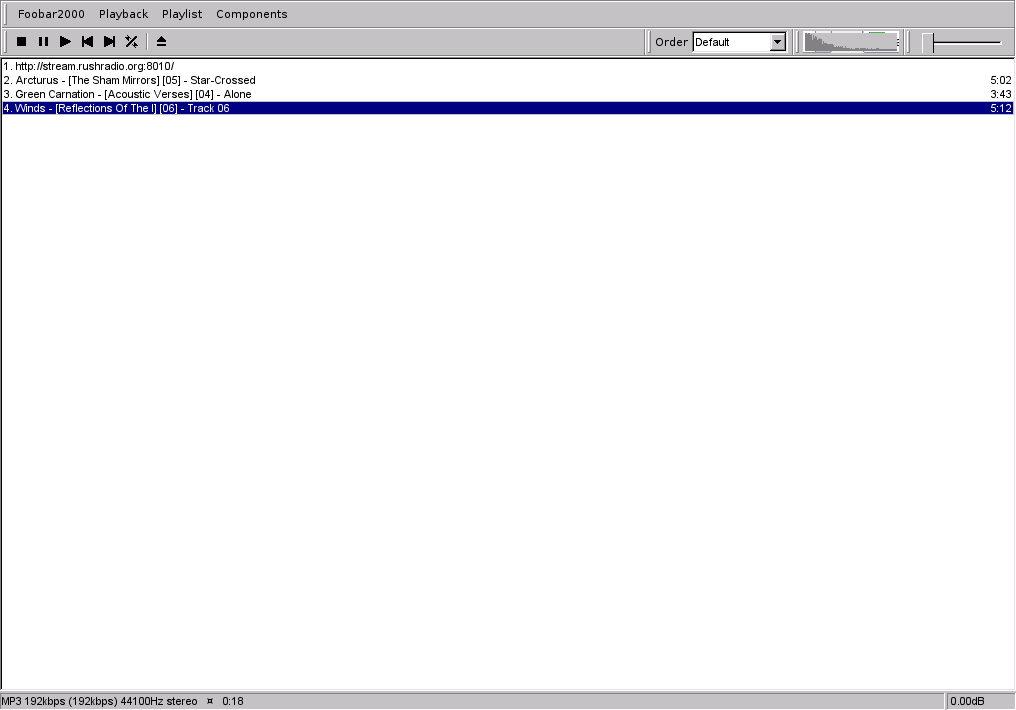1016x710 pixels.
Task: Change Default playback order
Action: coord(738,42)
